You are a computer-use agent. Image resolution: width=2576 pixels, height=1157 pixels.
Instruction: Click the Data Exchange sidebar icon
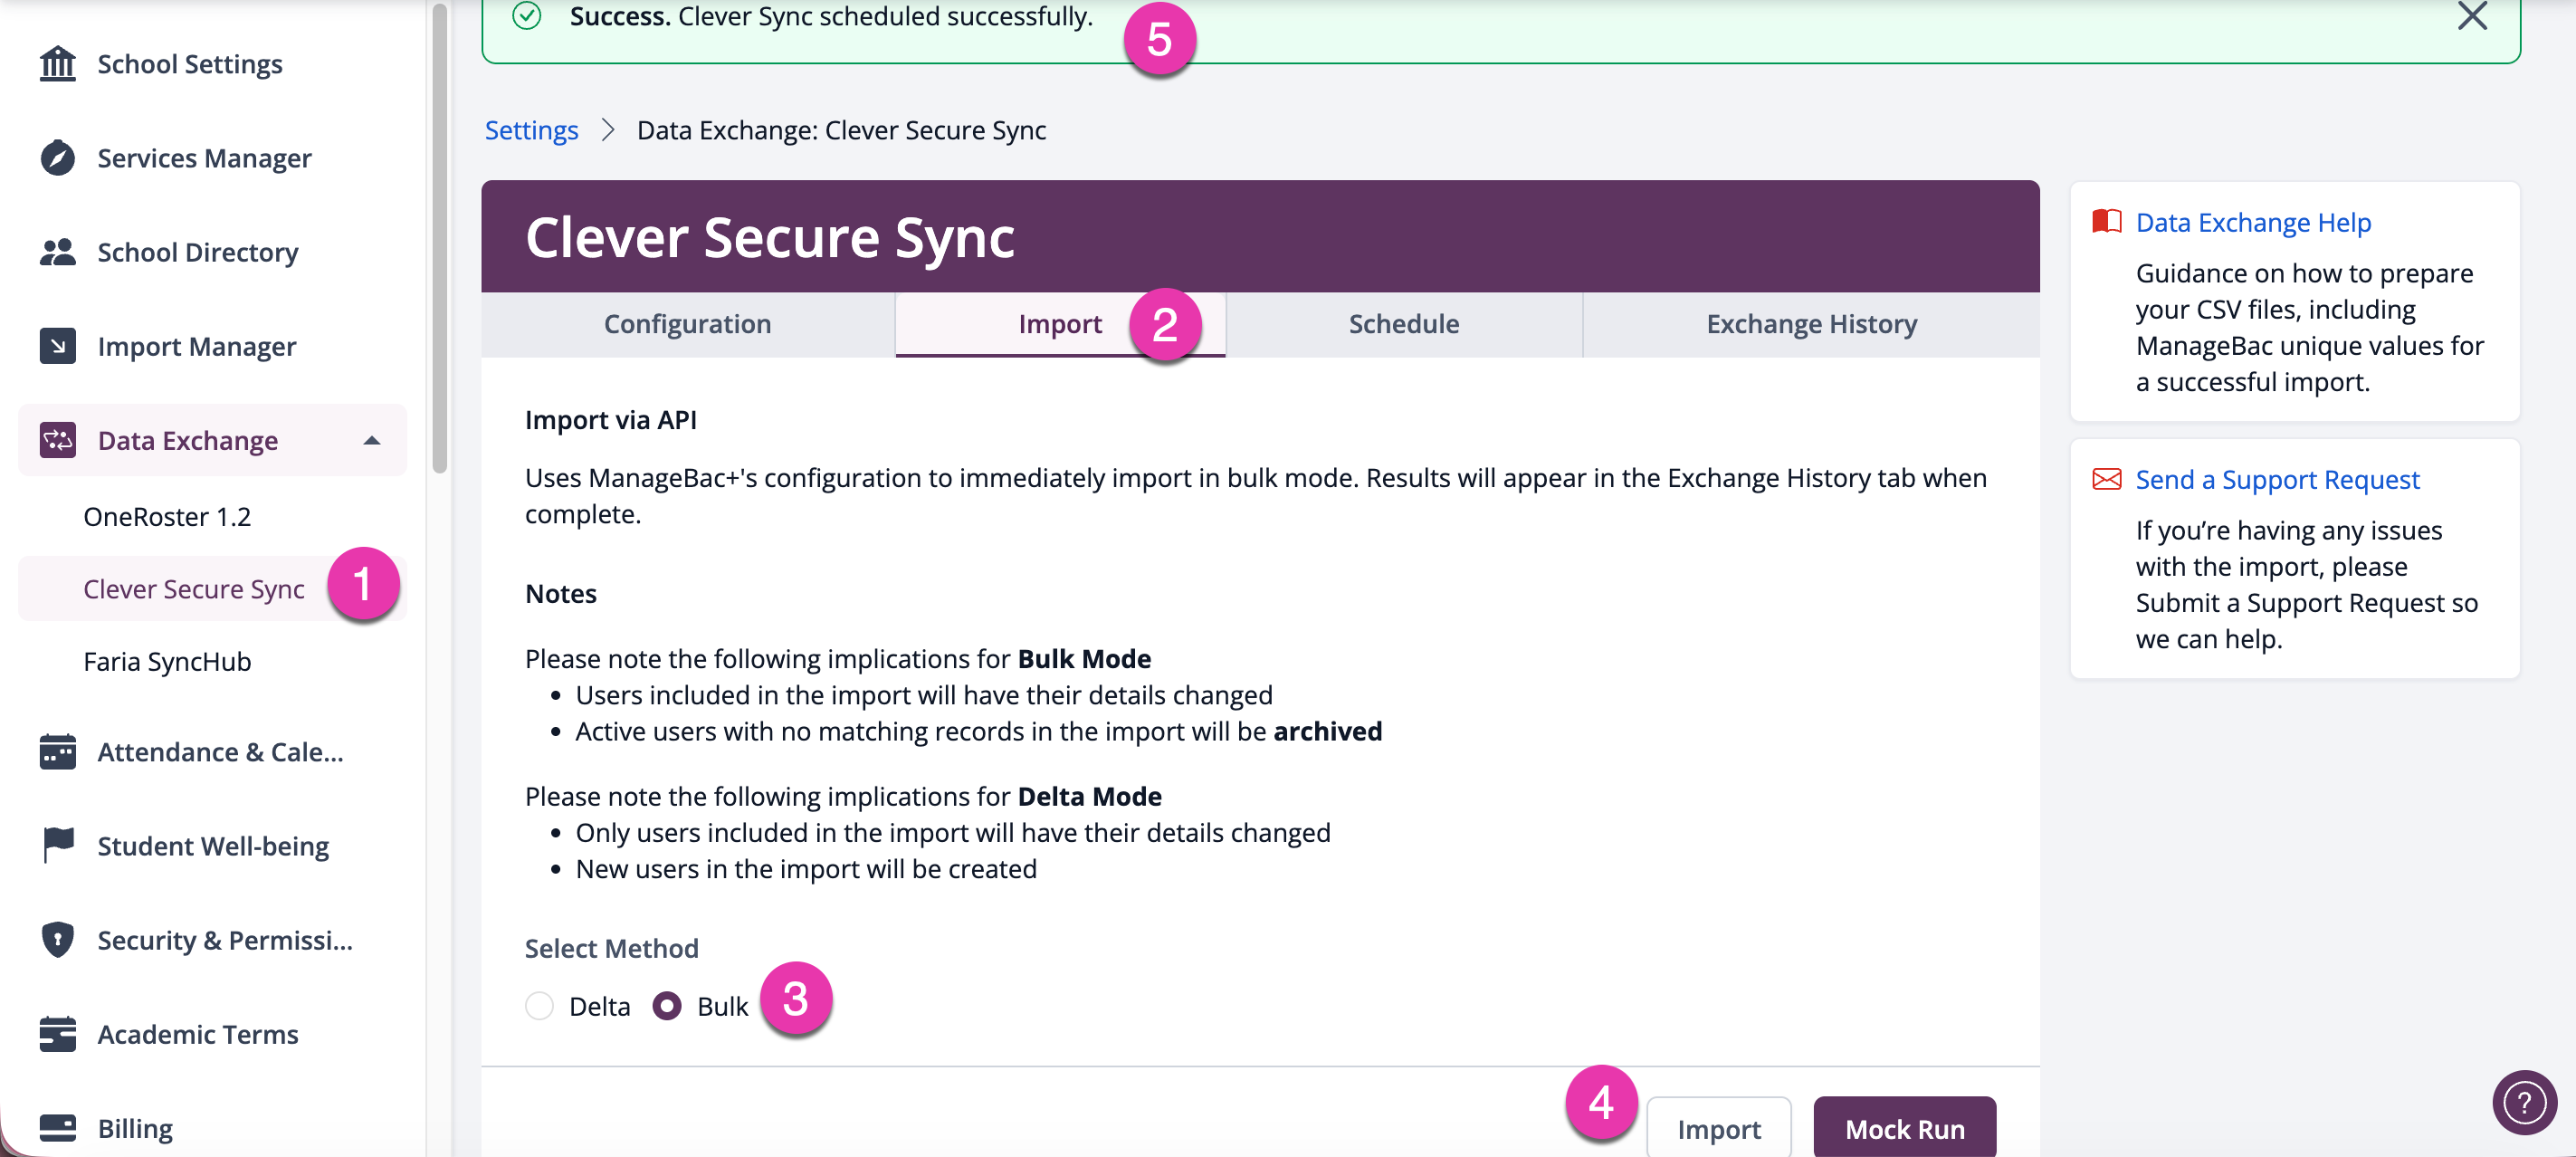(57, 440)
